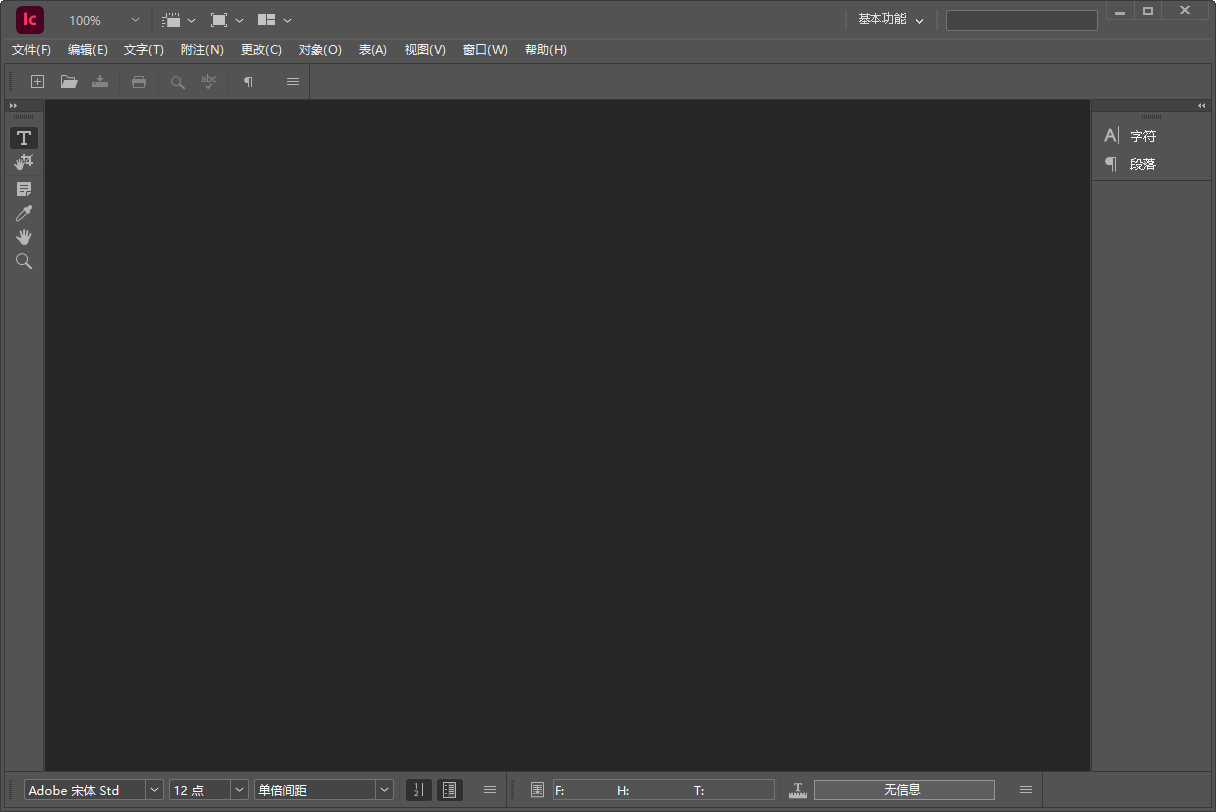Screen dimensions: 1216x812
Task: Open the 视图(V) menu
Action: (425, 50)
